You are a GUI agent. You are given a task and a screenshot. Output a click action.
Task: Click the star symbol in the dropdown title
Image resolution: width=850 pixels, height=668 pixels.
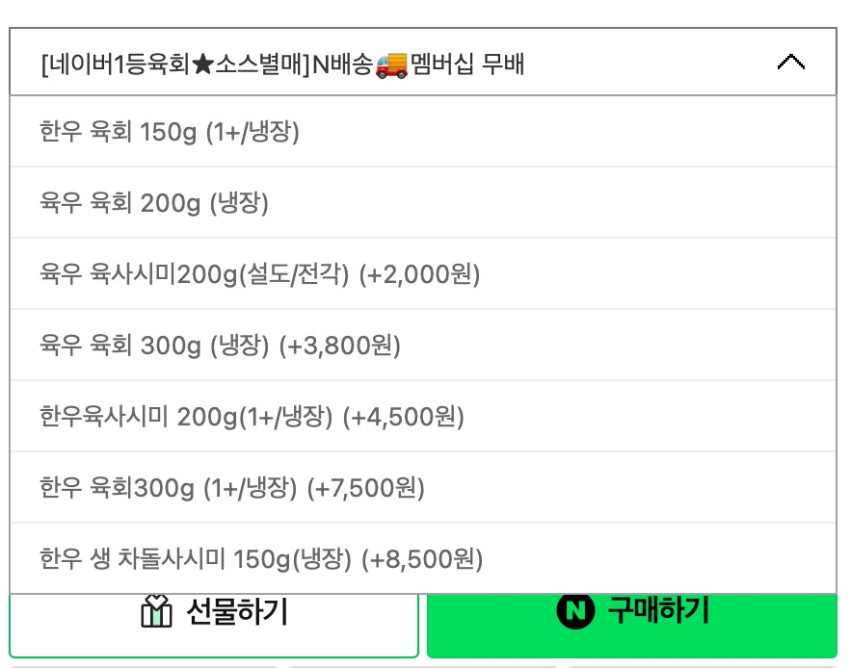coord(199,65)
